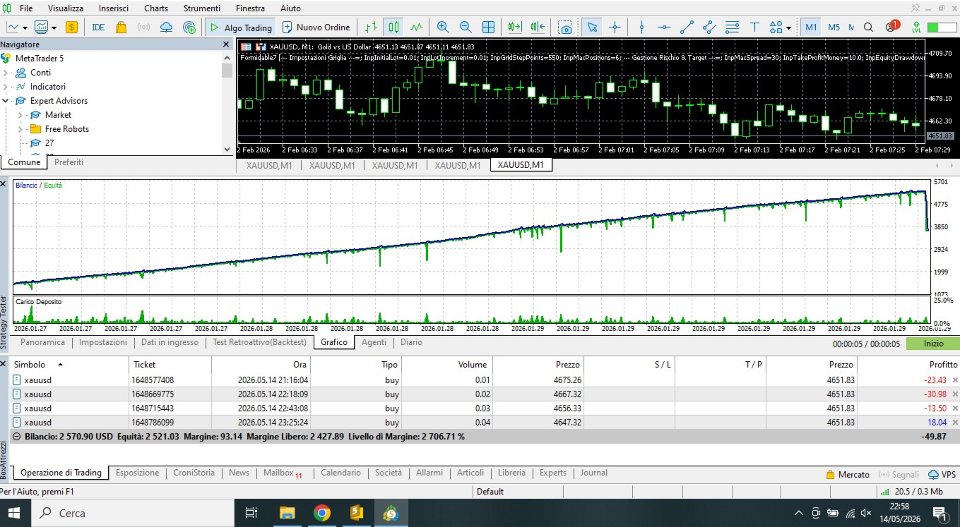Tile chart windows with grid icon
This screenshot has height=527, width=960.
[488, 27]
